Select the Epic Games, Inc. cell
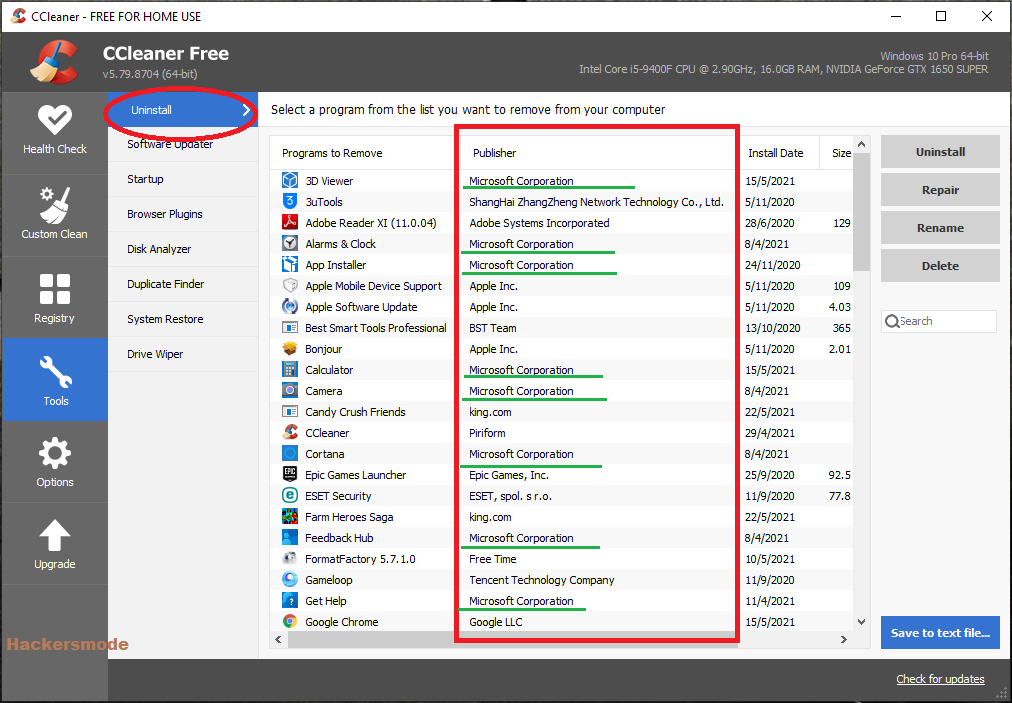The width and height of the screenshot is (1012, 703). point(509,474)
